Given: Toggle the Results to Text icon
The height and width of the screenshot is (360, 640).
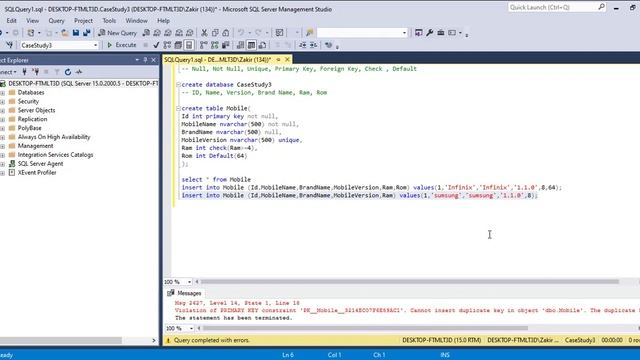Looking at the screenshot, I should coord(241,45).
